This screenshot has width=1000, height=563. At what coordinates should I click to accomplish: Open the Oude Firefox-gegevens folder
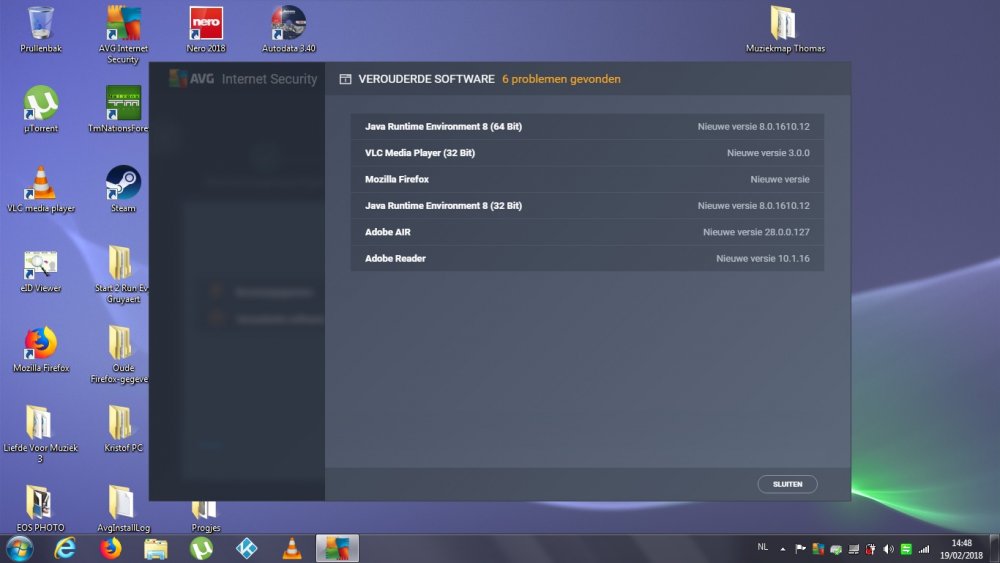120,355
